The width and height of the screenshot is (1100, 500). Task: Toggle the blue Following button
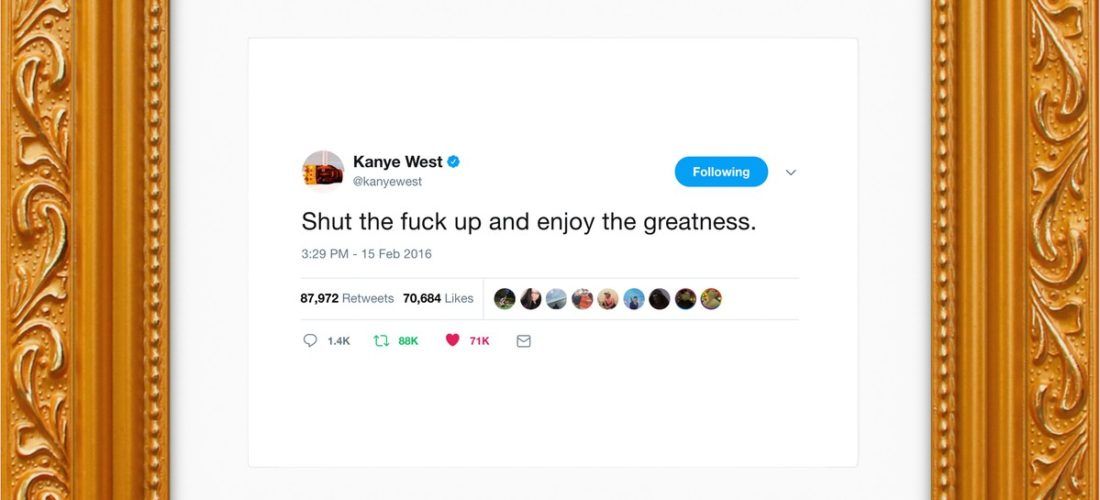tap(721, 172)
